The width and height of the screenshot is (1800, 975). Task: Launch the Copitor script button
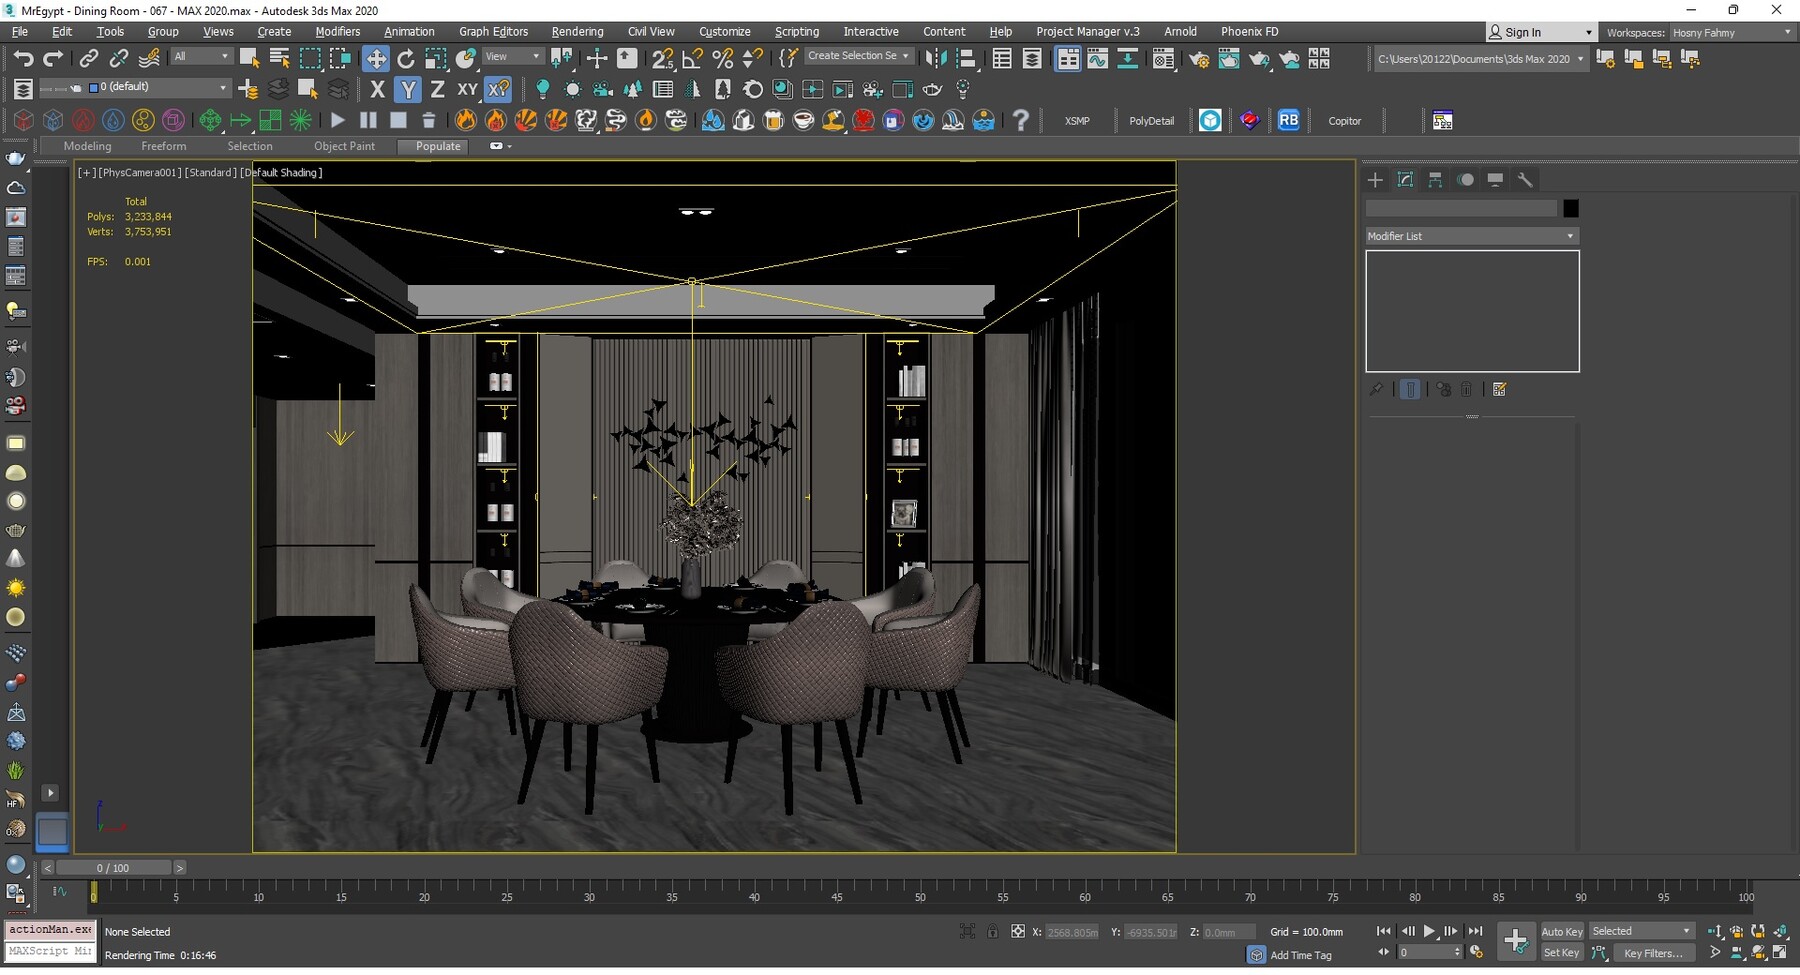[1345, 120]
